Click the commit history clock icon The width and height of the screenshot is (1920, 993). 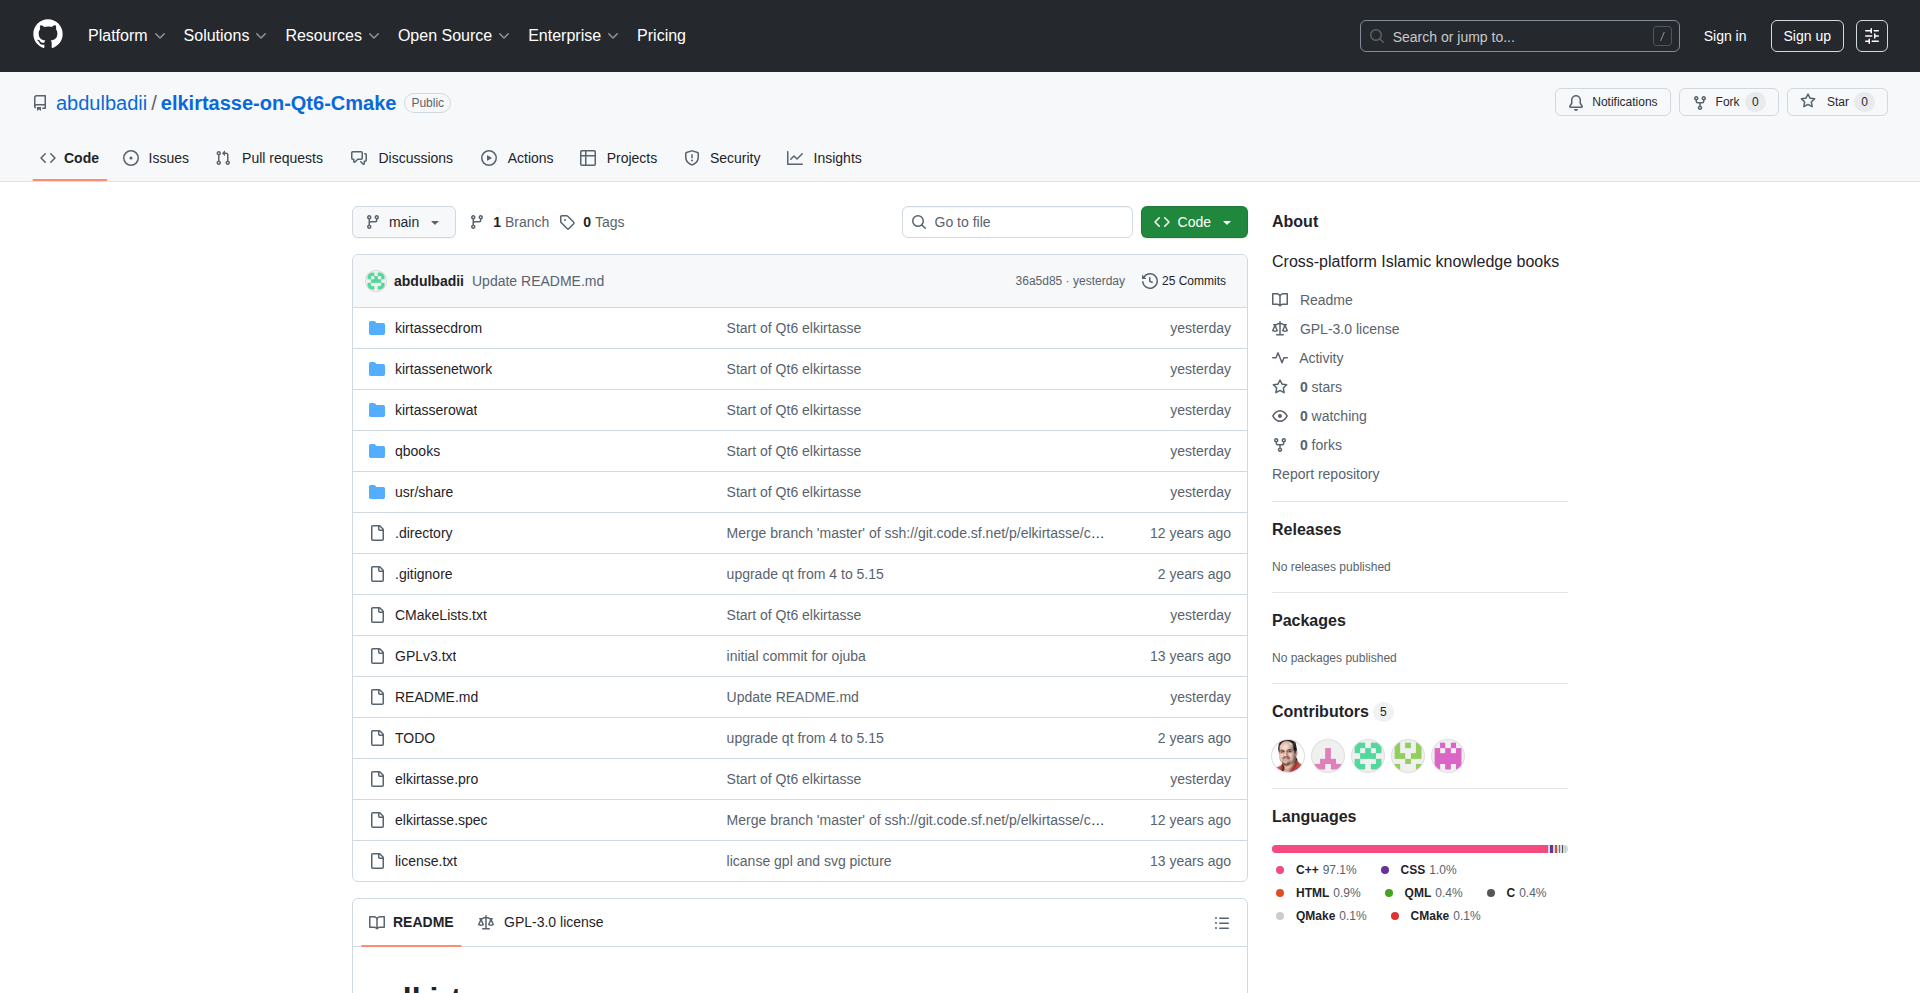[1149, 281]
